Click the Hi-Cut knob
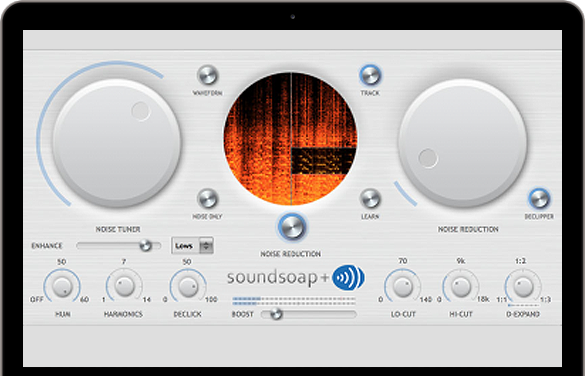This screenshot has height=376, width=585. pos(461,287)
